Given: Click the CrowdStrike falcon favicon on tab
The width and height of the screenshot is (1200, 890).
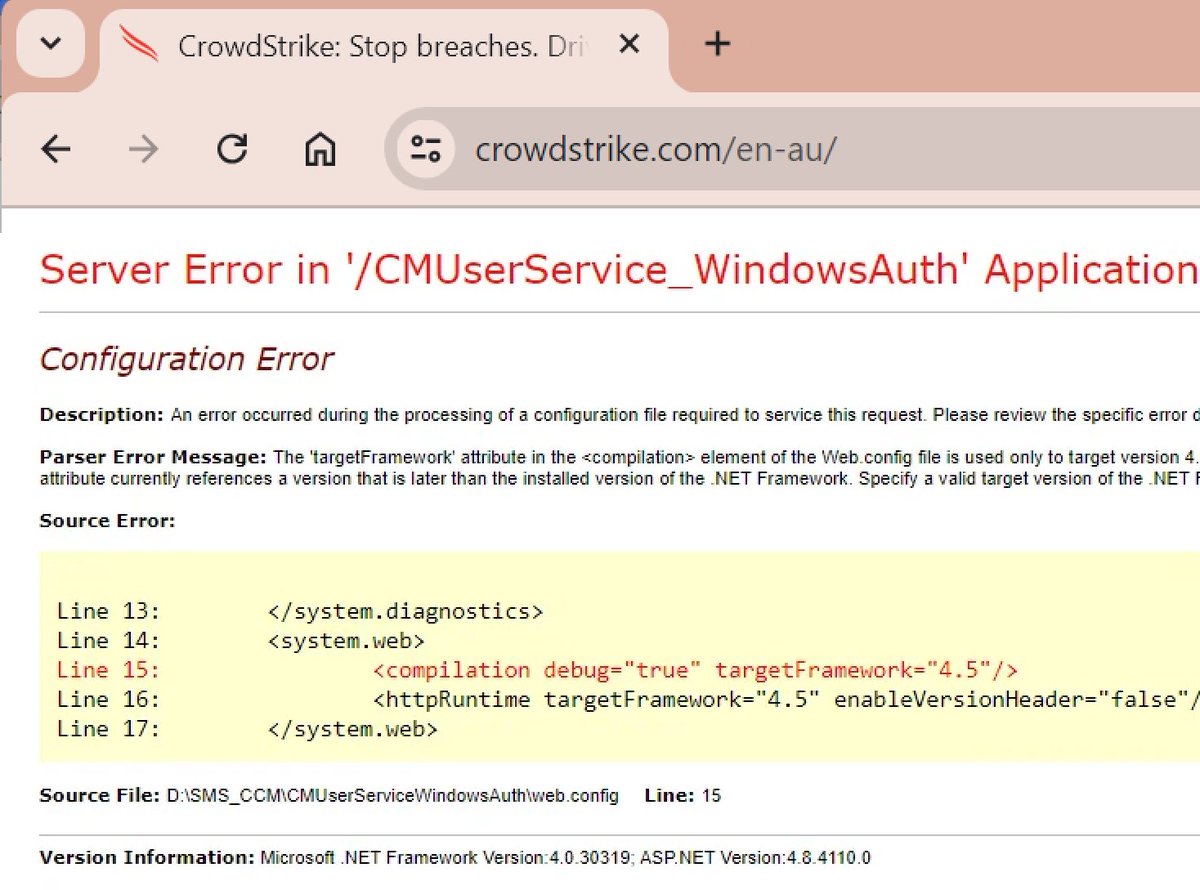Looking at the screenshot, I should [x=138, y=44].
